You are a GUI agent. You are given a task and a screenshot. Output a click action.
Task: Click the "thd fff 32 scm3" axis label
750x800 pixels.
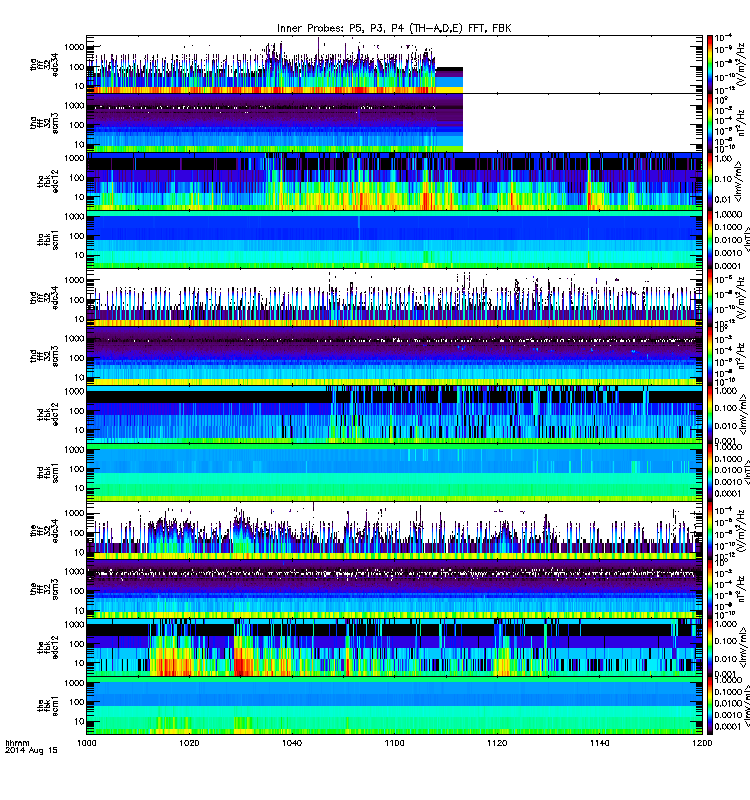click(44, 356)
